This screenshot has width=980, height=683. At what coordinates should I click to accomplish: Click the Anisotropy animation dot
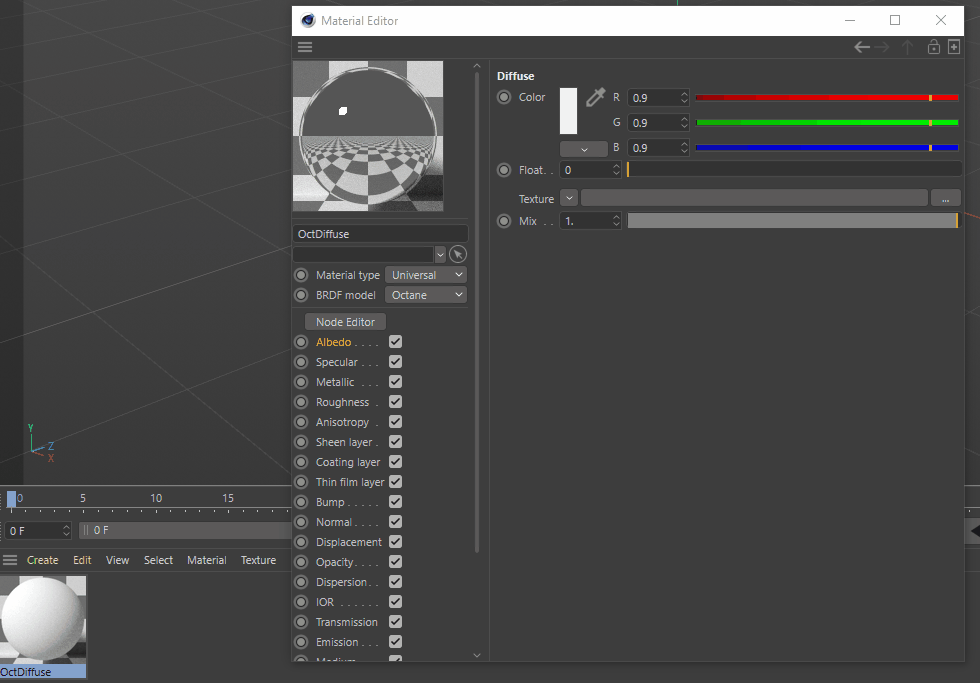click(301, 422)
